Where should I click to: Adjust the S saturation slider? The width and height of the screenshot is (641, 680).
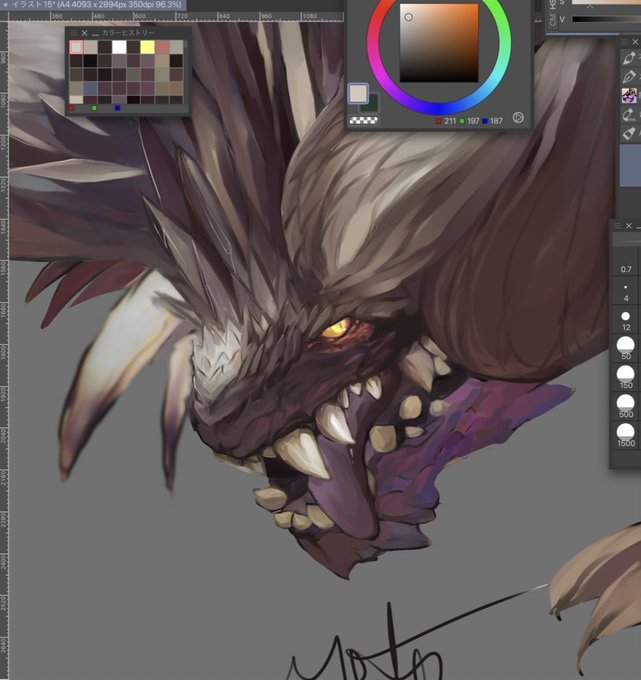click(x=606, y=2)
